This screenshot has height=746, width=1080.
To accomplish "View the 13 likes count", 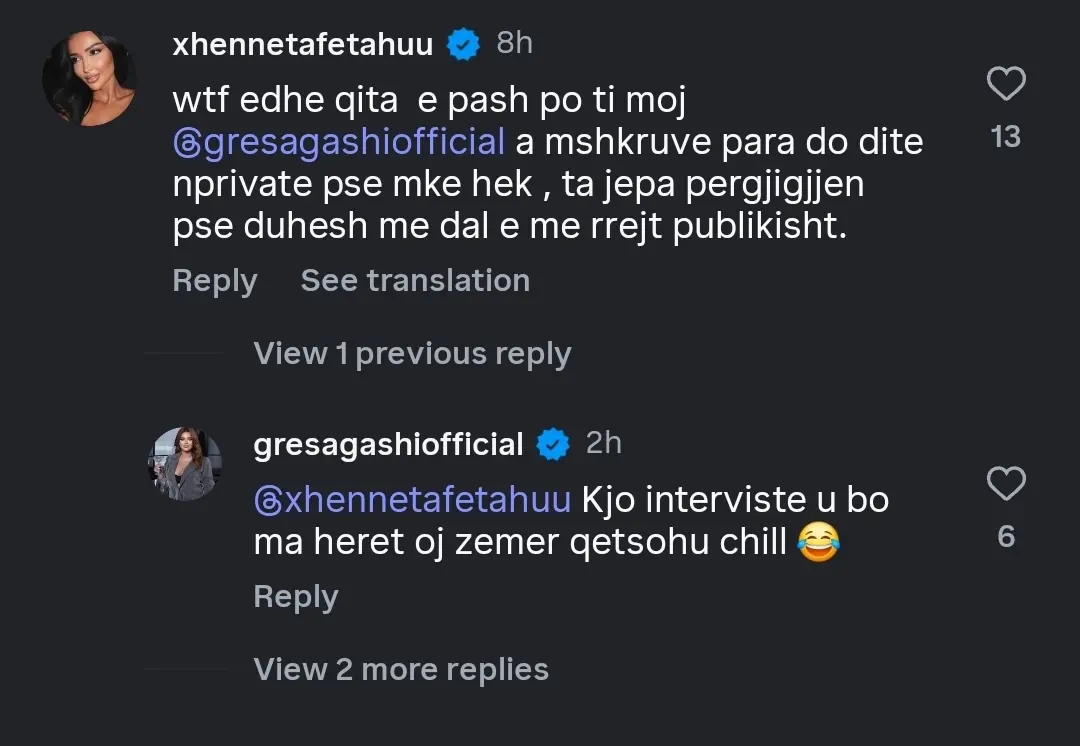I will [x=1006, y=136].
